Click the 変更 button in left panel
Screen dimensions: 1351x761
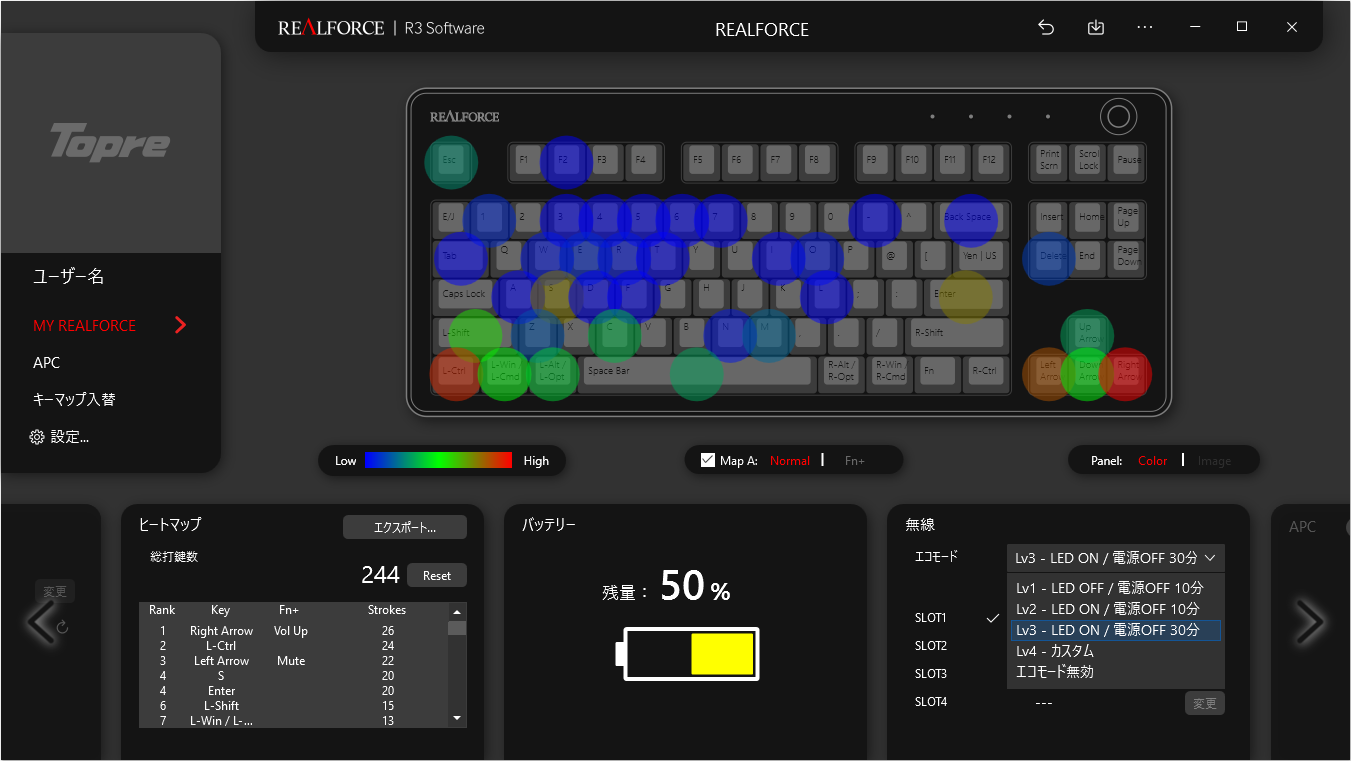pos(55,592)
